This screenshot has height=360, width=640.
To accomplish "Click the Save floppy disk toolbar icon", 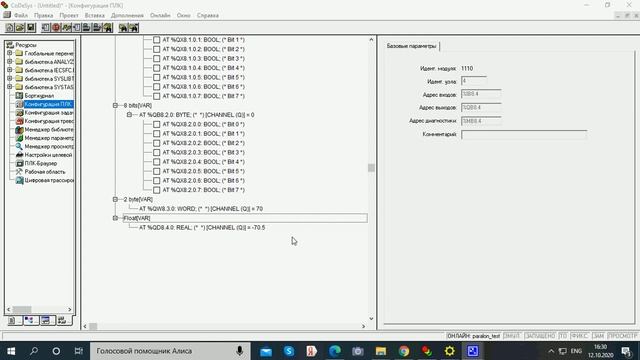I will [x=31, y=28].
